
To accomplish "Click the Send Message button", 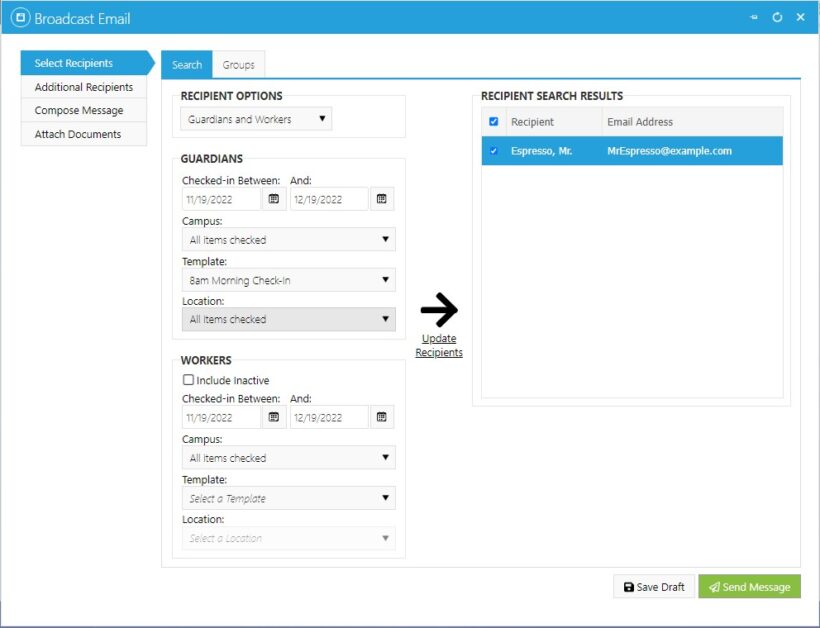I will pos(749,587).
